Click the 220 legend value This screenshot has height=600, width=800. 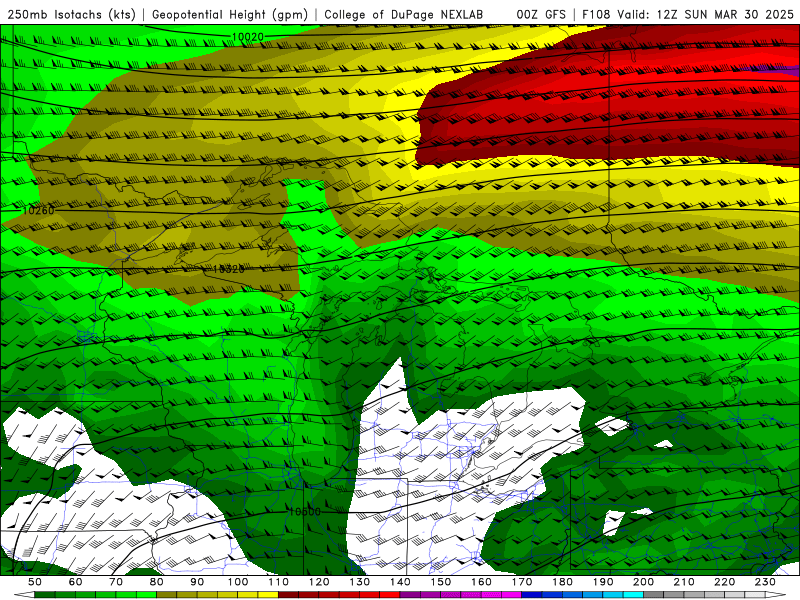pyautogui.click(x=724, y=582)
